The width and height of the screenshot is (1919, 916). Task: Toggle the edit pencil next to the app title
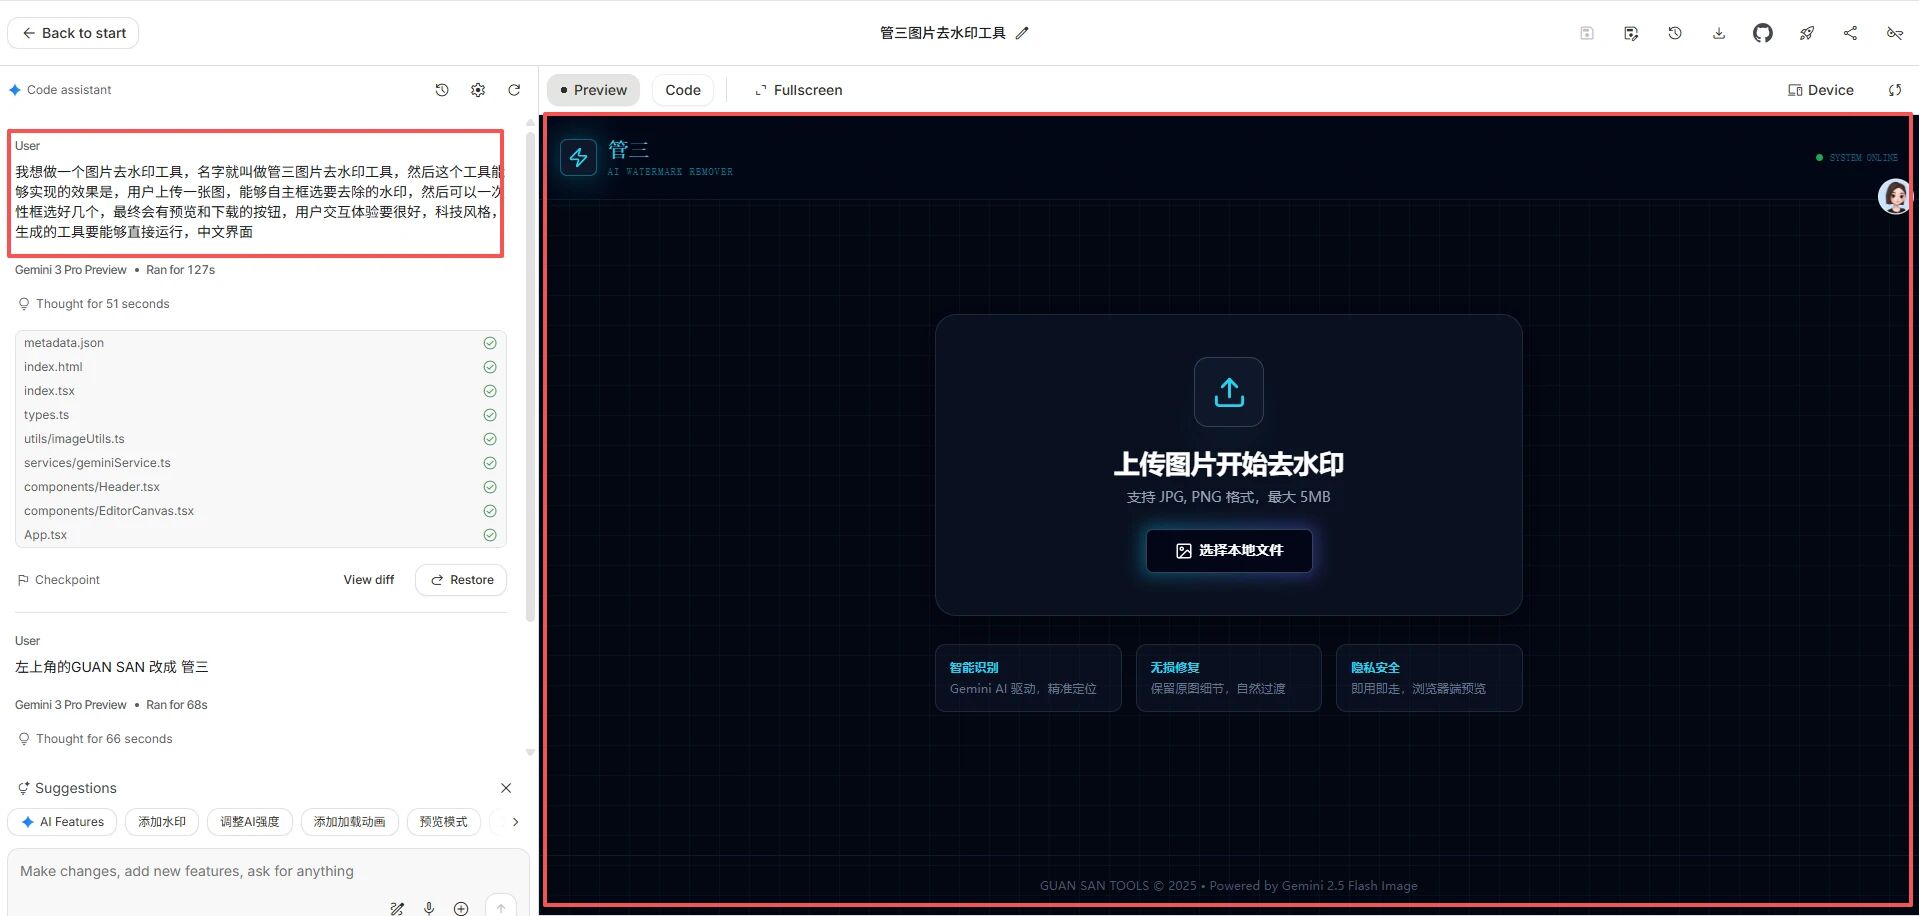click(1022, 32)
